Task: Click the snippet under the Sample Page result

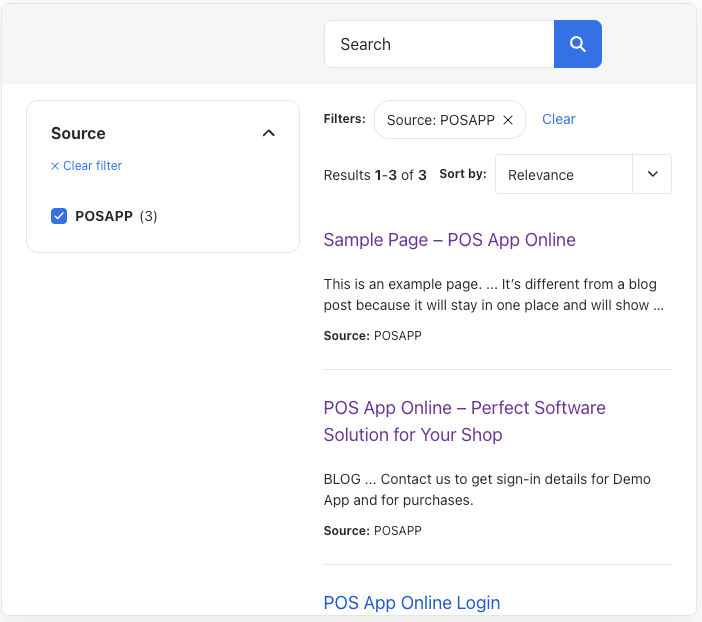Action: tap(493, 295)
